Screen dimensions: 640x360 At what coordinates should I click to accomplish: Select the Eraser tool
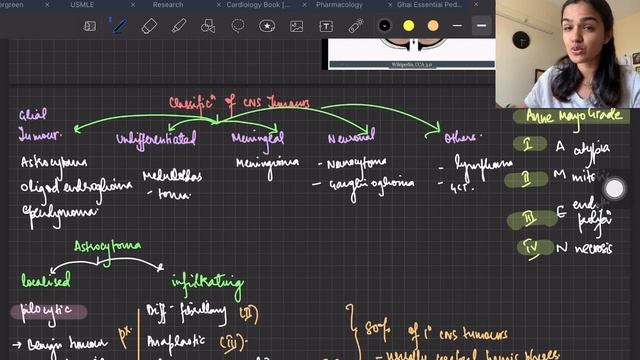(149, 26)
